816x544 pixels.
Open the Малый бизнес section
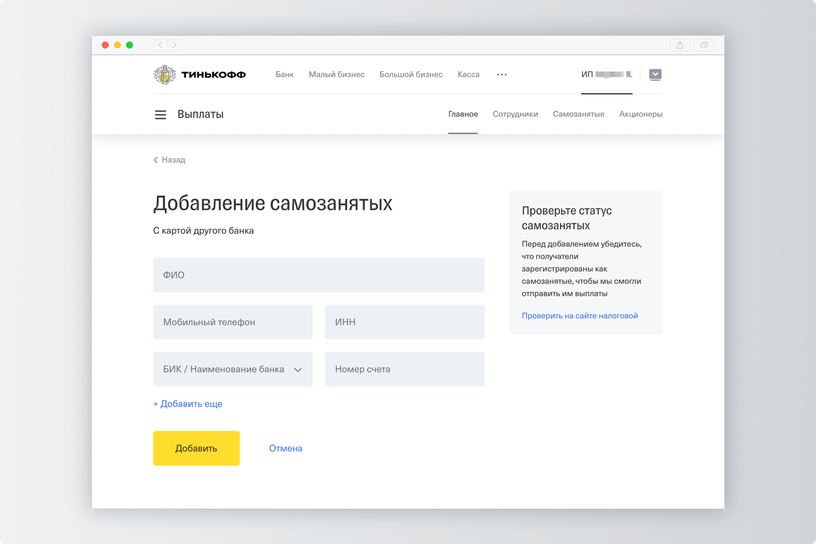pyautogui.click(x=336, y=74)
